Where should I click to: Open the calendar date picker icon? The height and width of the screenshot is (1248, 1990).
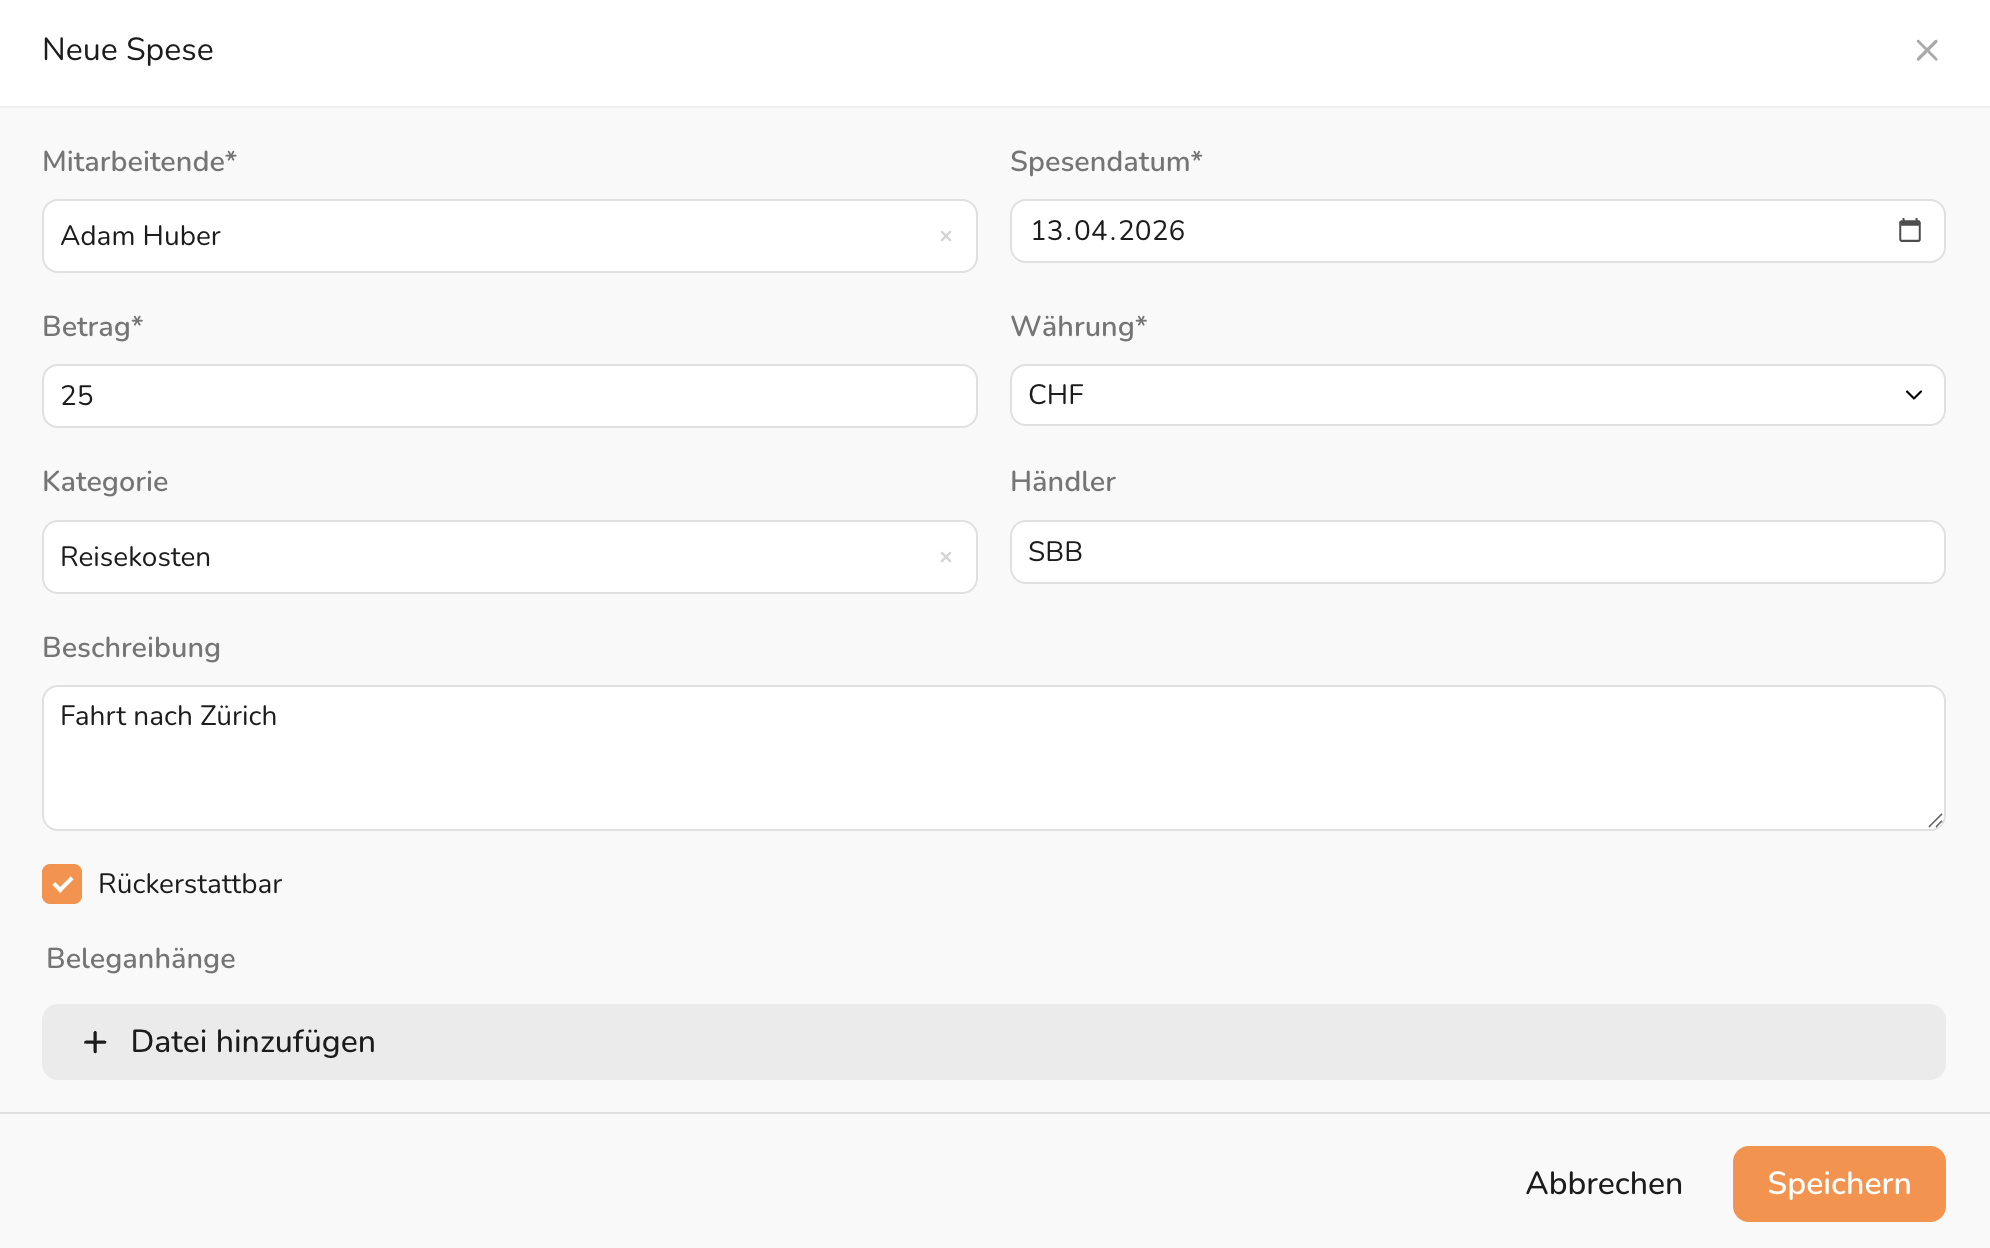coord(1909,231)
